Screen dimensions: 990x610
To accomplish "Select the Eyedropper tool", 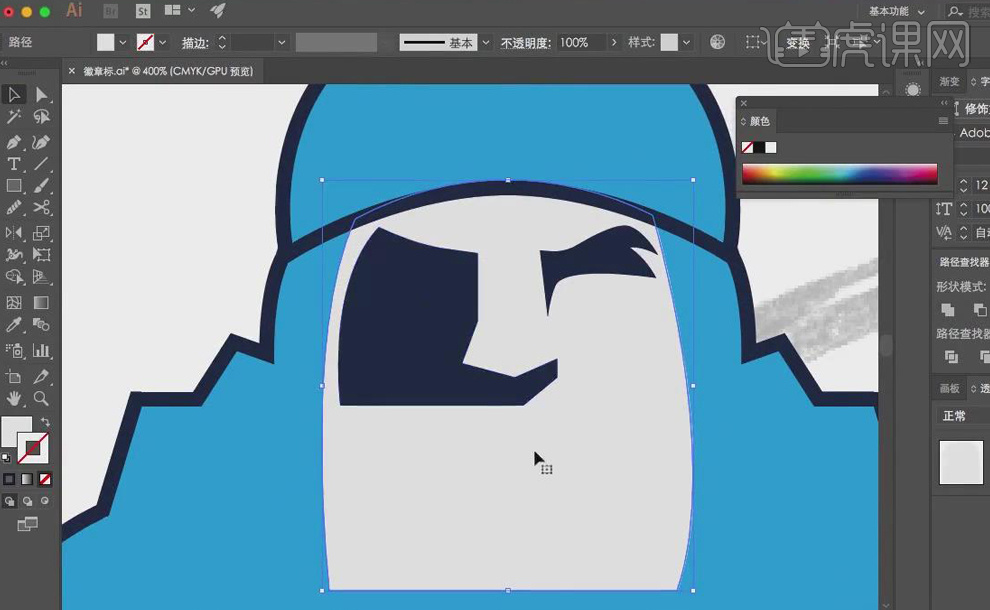I will click(x=14, y=325).
